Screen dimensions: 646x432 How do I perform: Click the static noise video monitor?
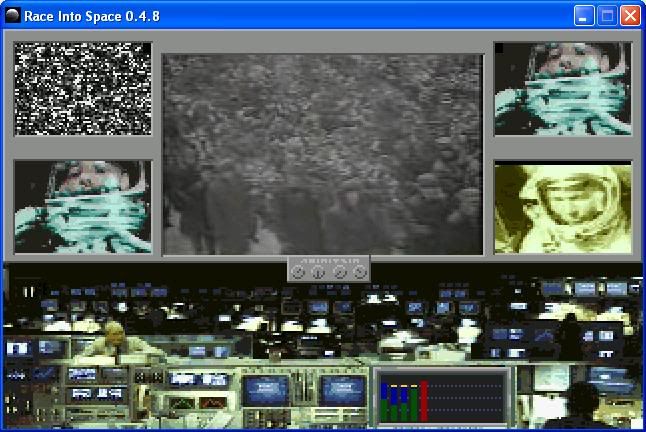[83, 89]
